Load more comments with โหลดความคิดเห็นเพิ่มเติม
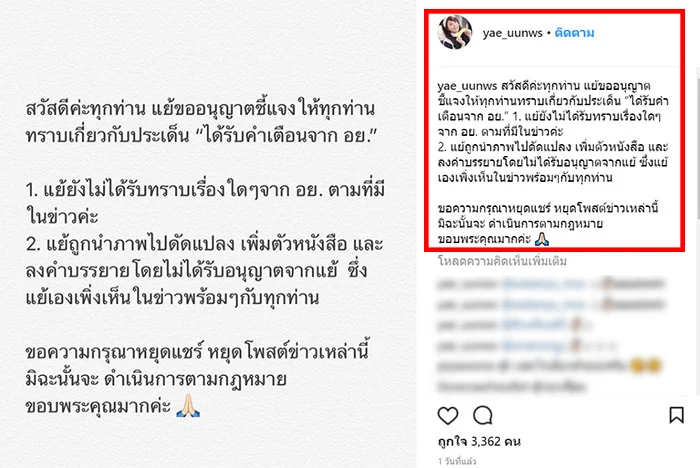 pyautogui.click(x=502, y=261)
